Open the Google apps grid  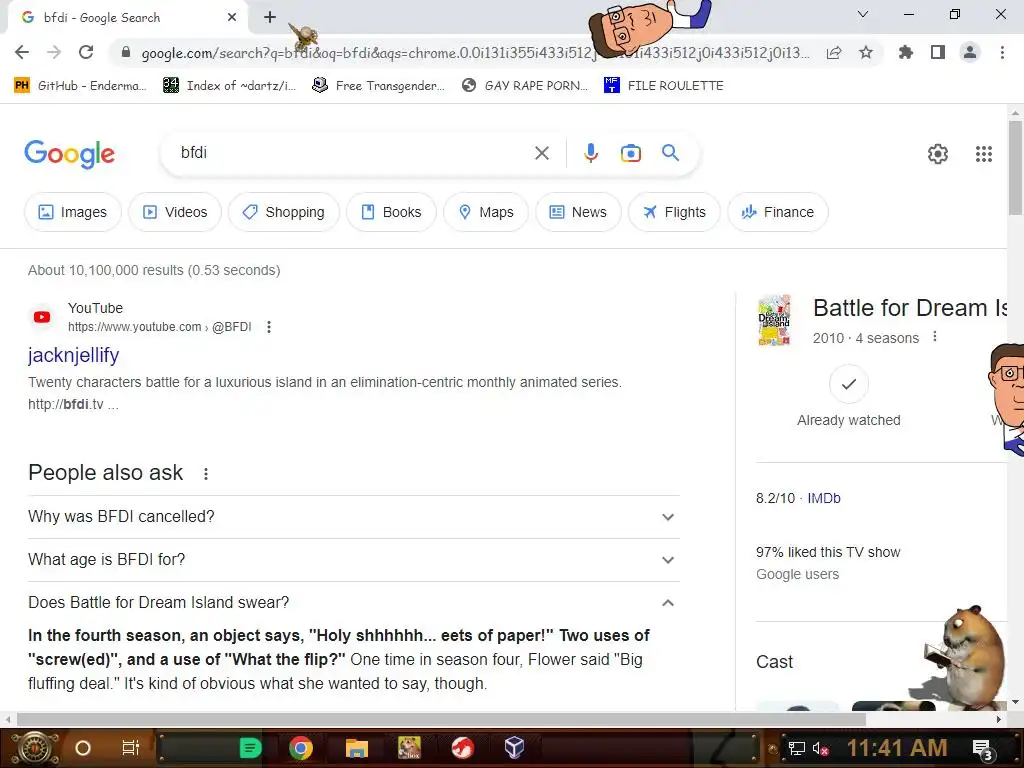(x=984, y=153)
